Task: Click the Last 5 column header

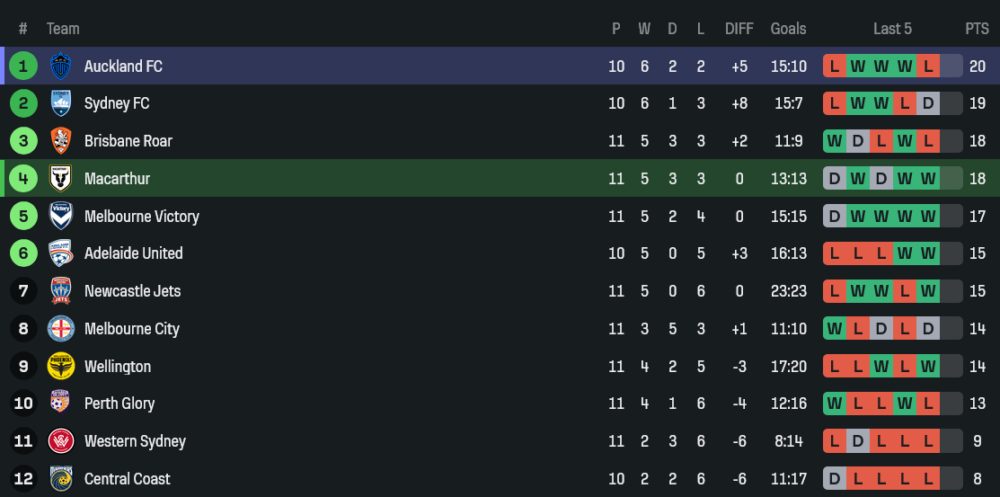Action: (892, 29)
